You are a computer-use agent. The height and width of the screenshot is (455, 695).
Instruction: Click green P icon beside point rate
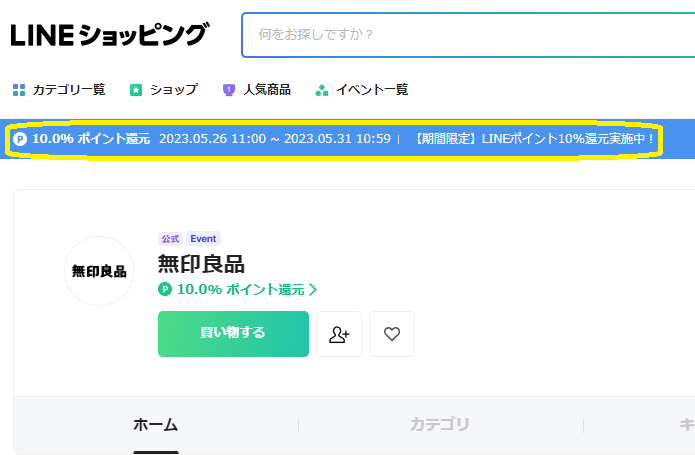tap(165, 289)
